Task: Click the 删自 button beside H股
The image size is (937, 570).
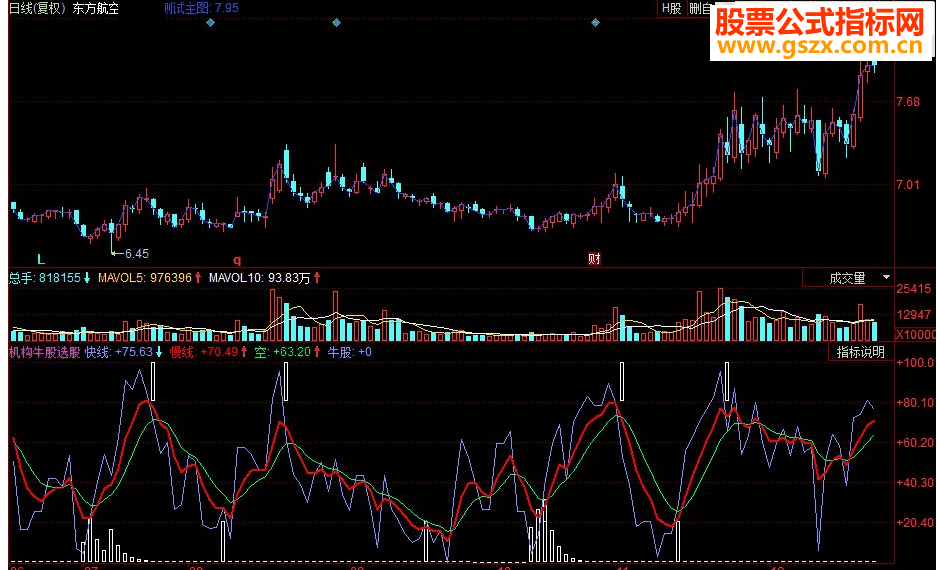Action: [699, 8]
